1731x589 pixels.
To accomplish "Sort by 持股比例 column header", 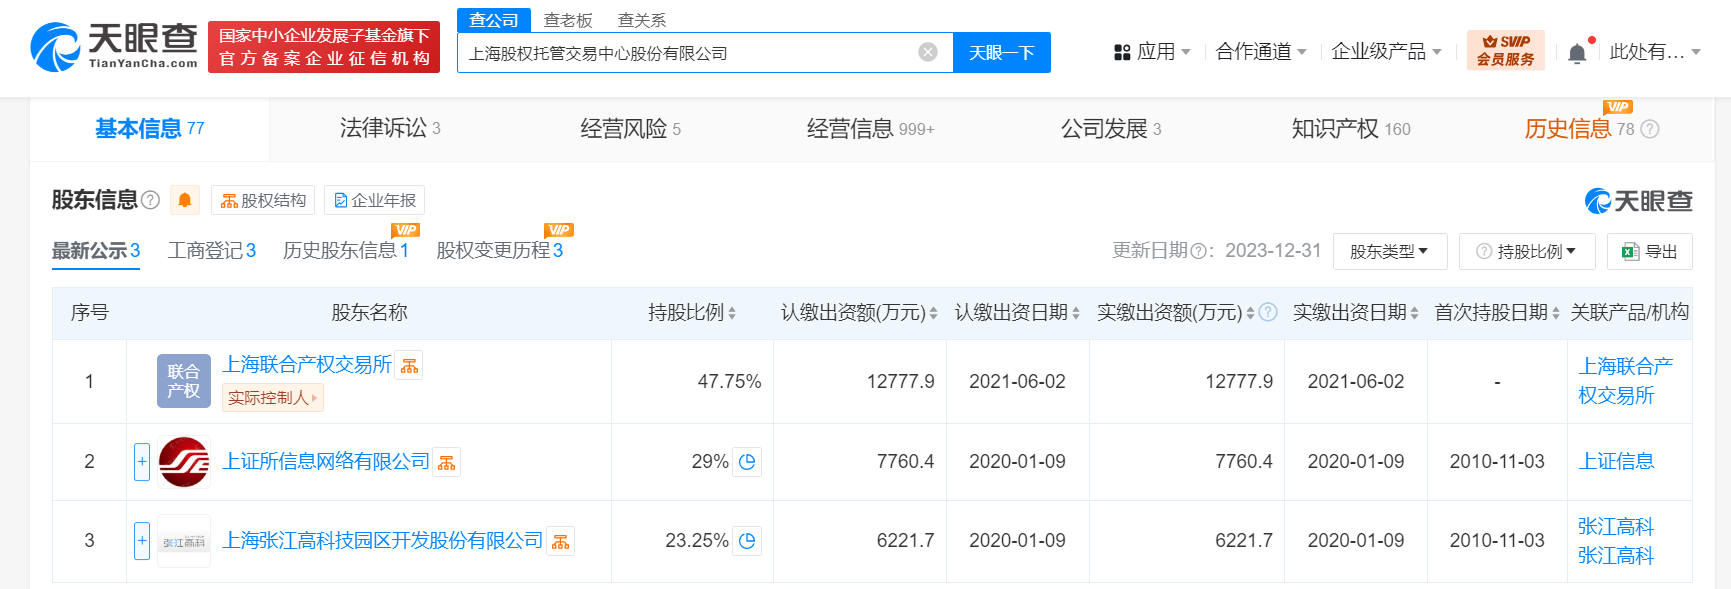I will coord(692,313).
